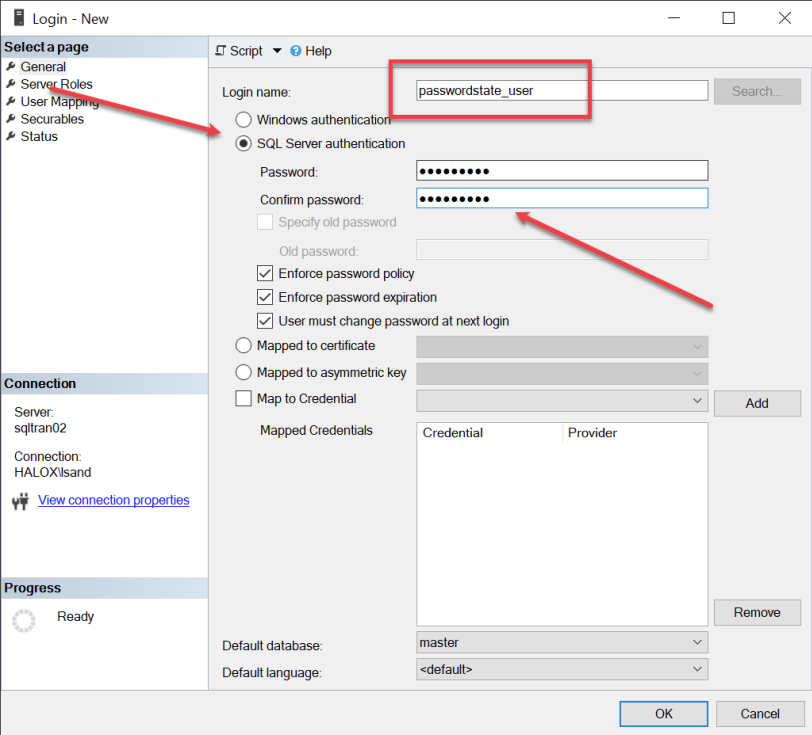The width and height of the screenshot is (812, 735).
Task: Uncheck User must change password at next login
Action: 265,321
